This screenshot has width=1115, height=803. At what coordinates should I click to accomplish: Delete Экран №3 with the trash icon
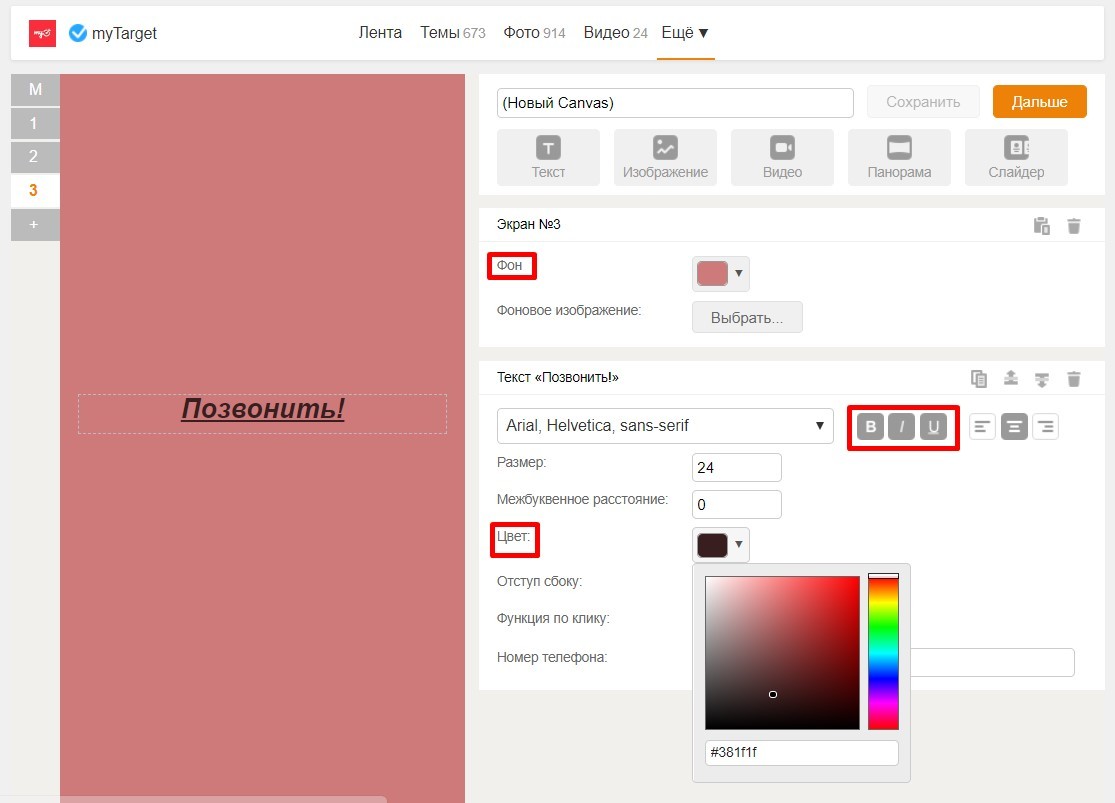tap(1074, 226)
